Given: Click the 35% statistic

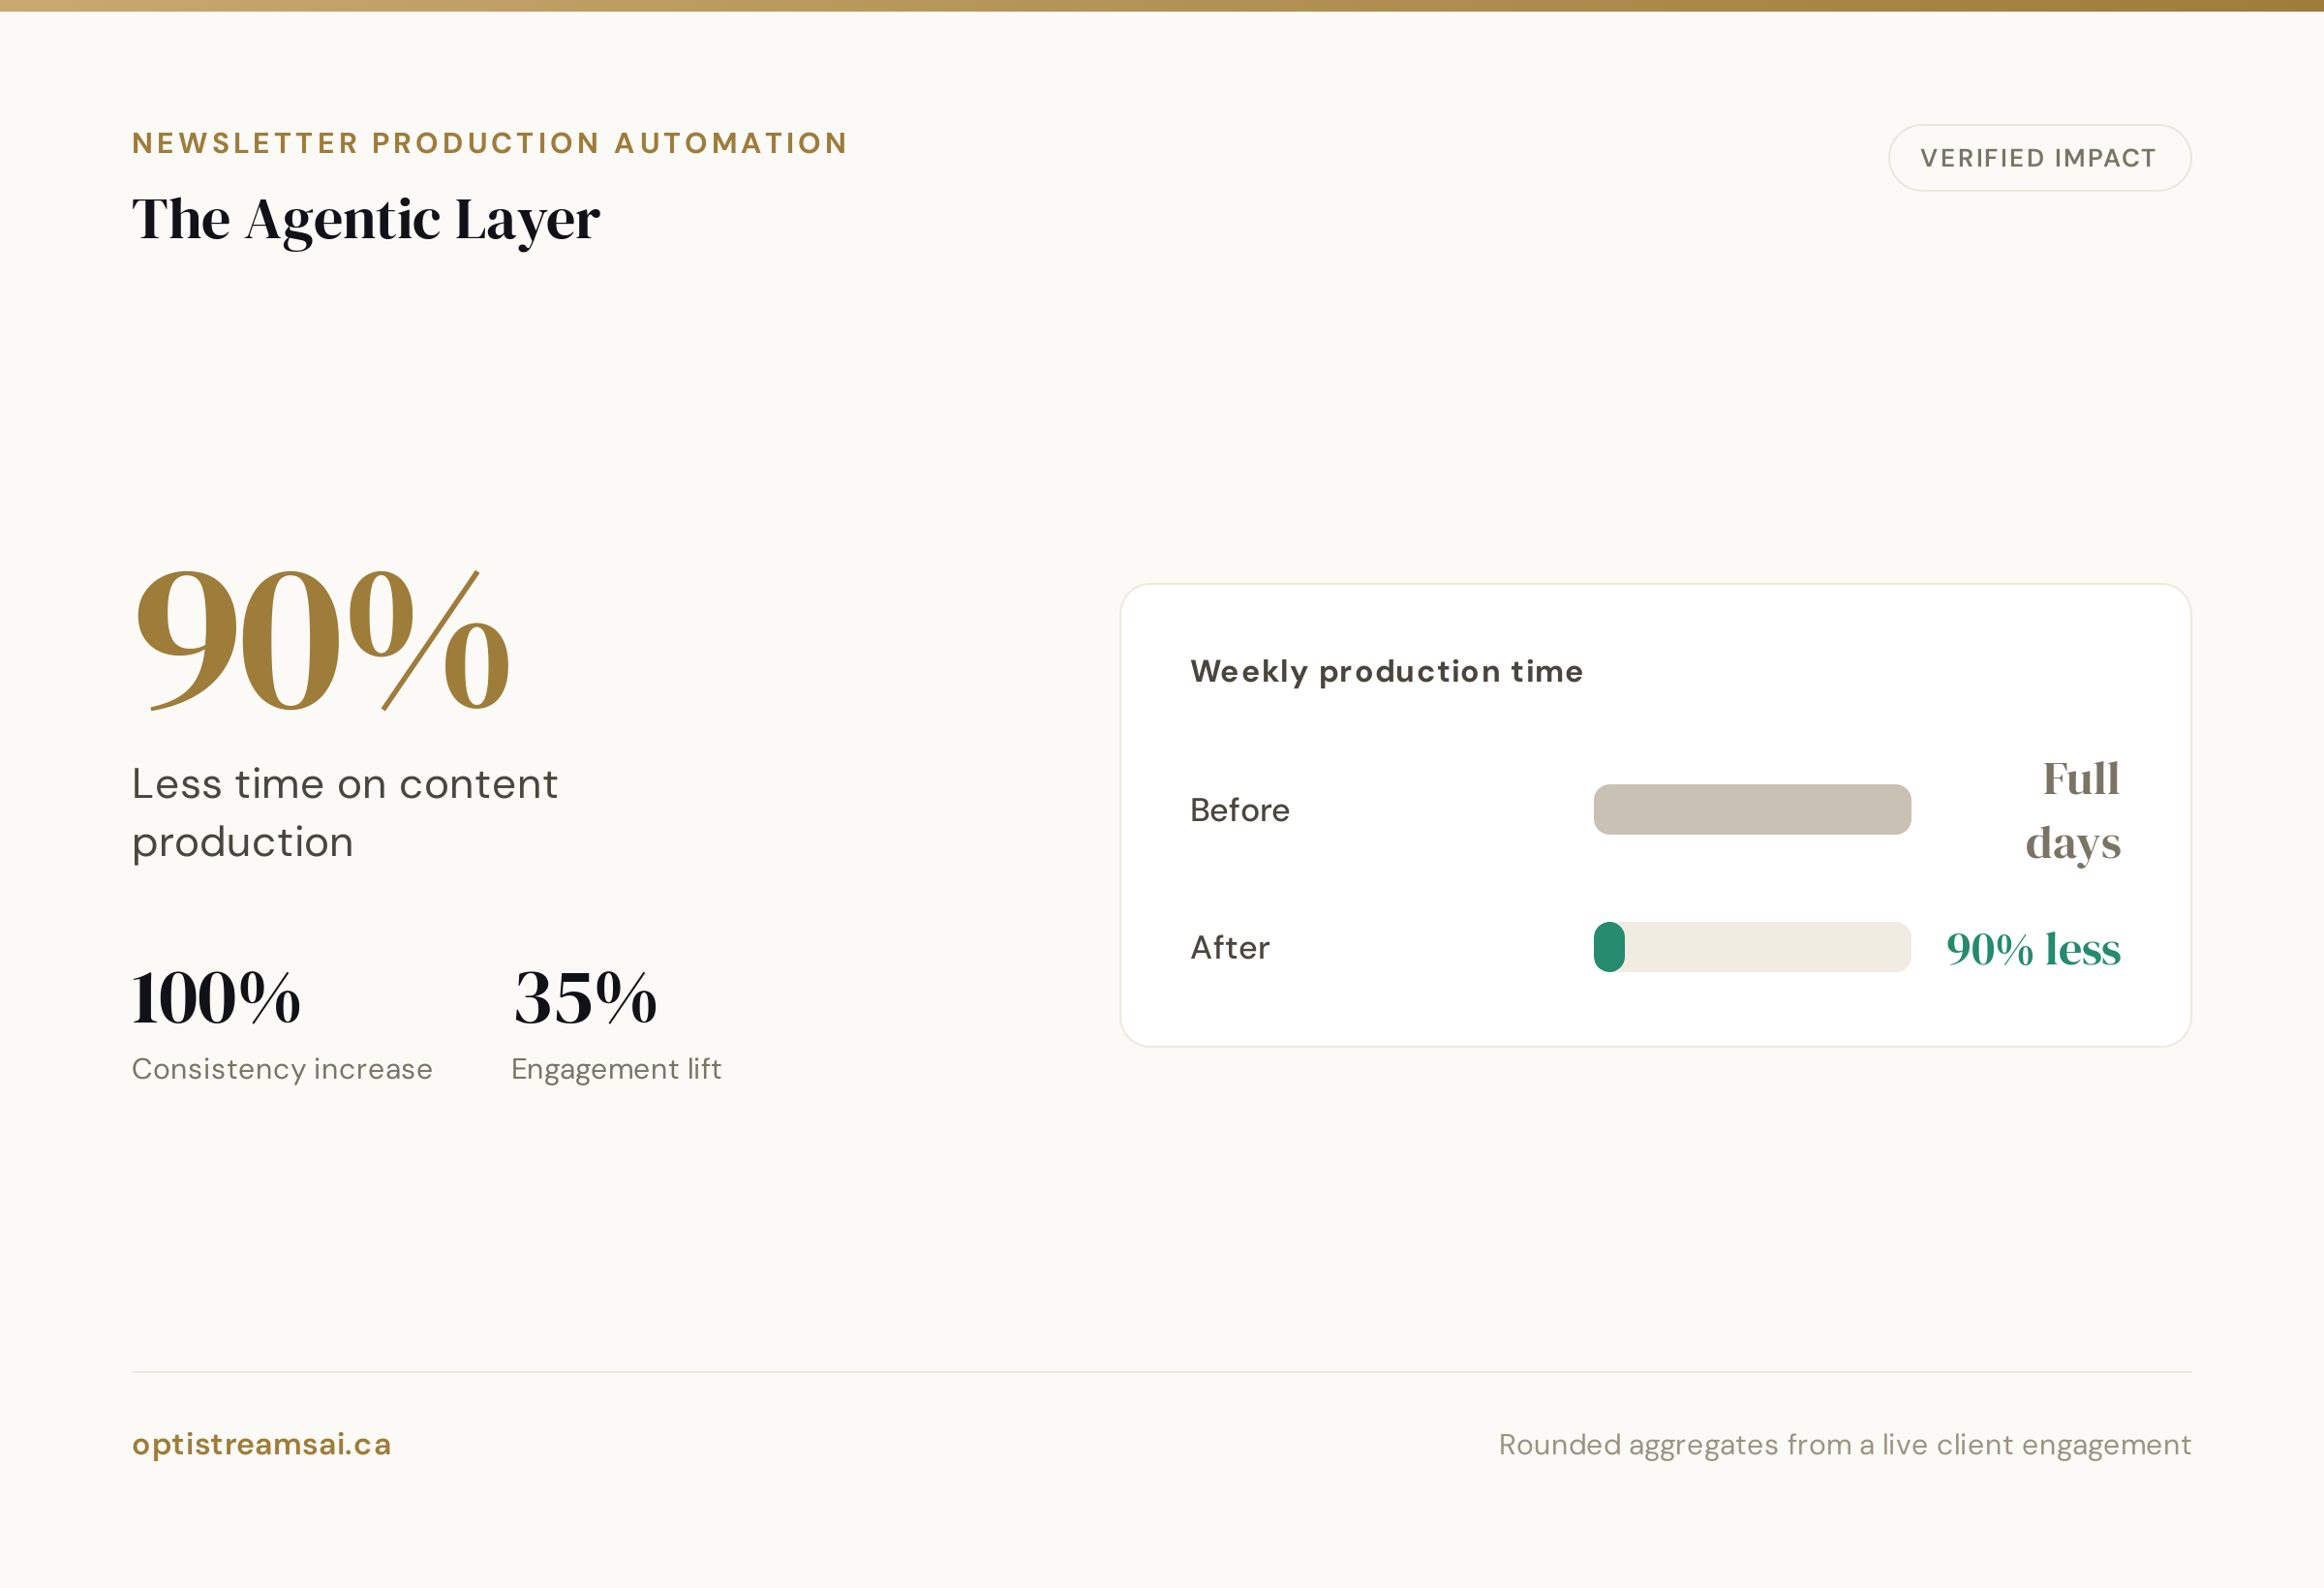Looking at the screenshot, I should point(585,998).
